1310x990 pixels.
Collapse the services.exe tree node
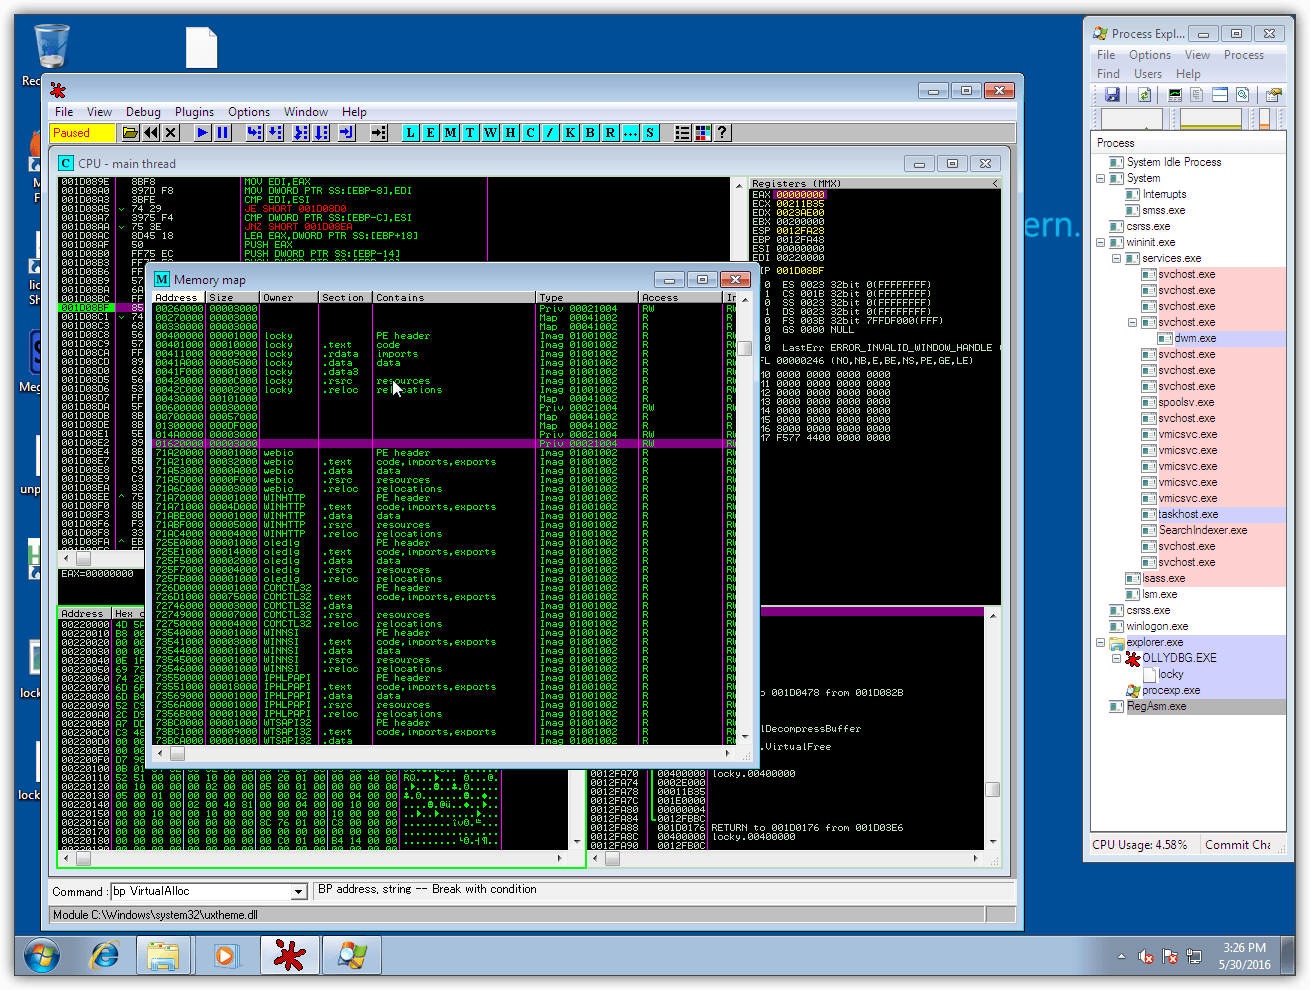[x=1117, y=258]
